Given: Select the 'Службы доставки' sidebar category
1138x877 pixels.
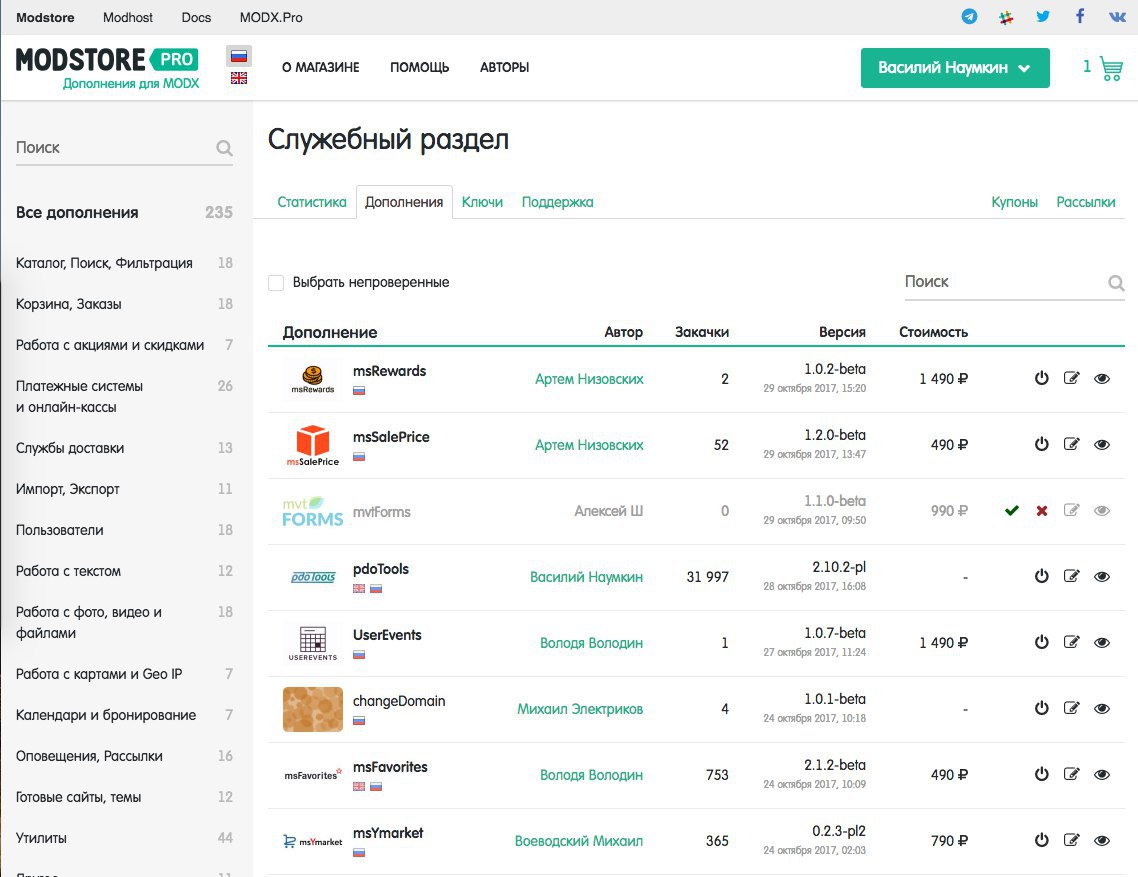Looking at the screenshot, I should click(70, 448).
